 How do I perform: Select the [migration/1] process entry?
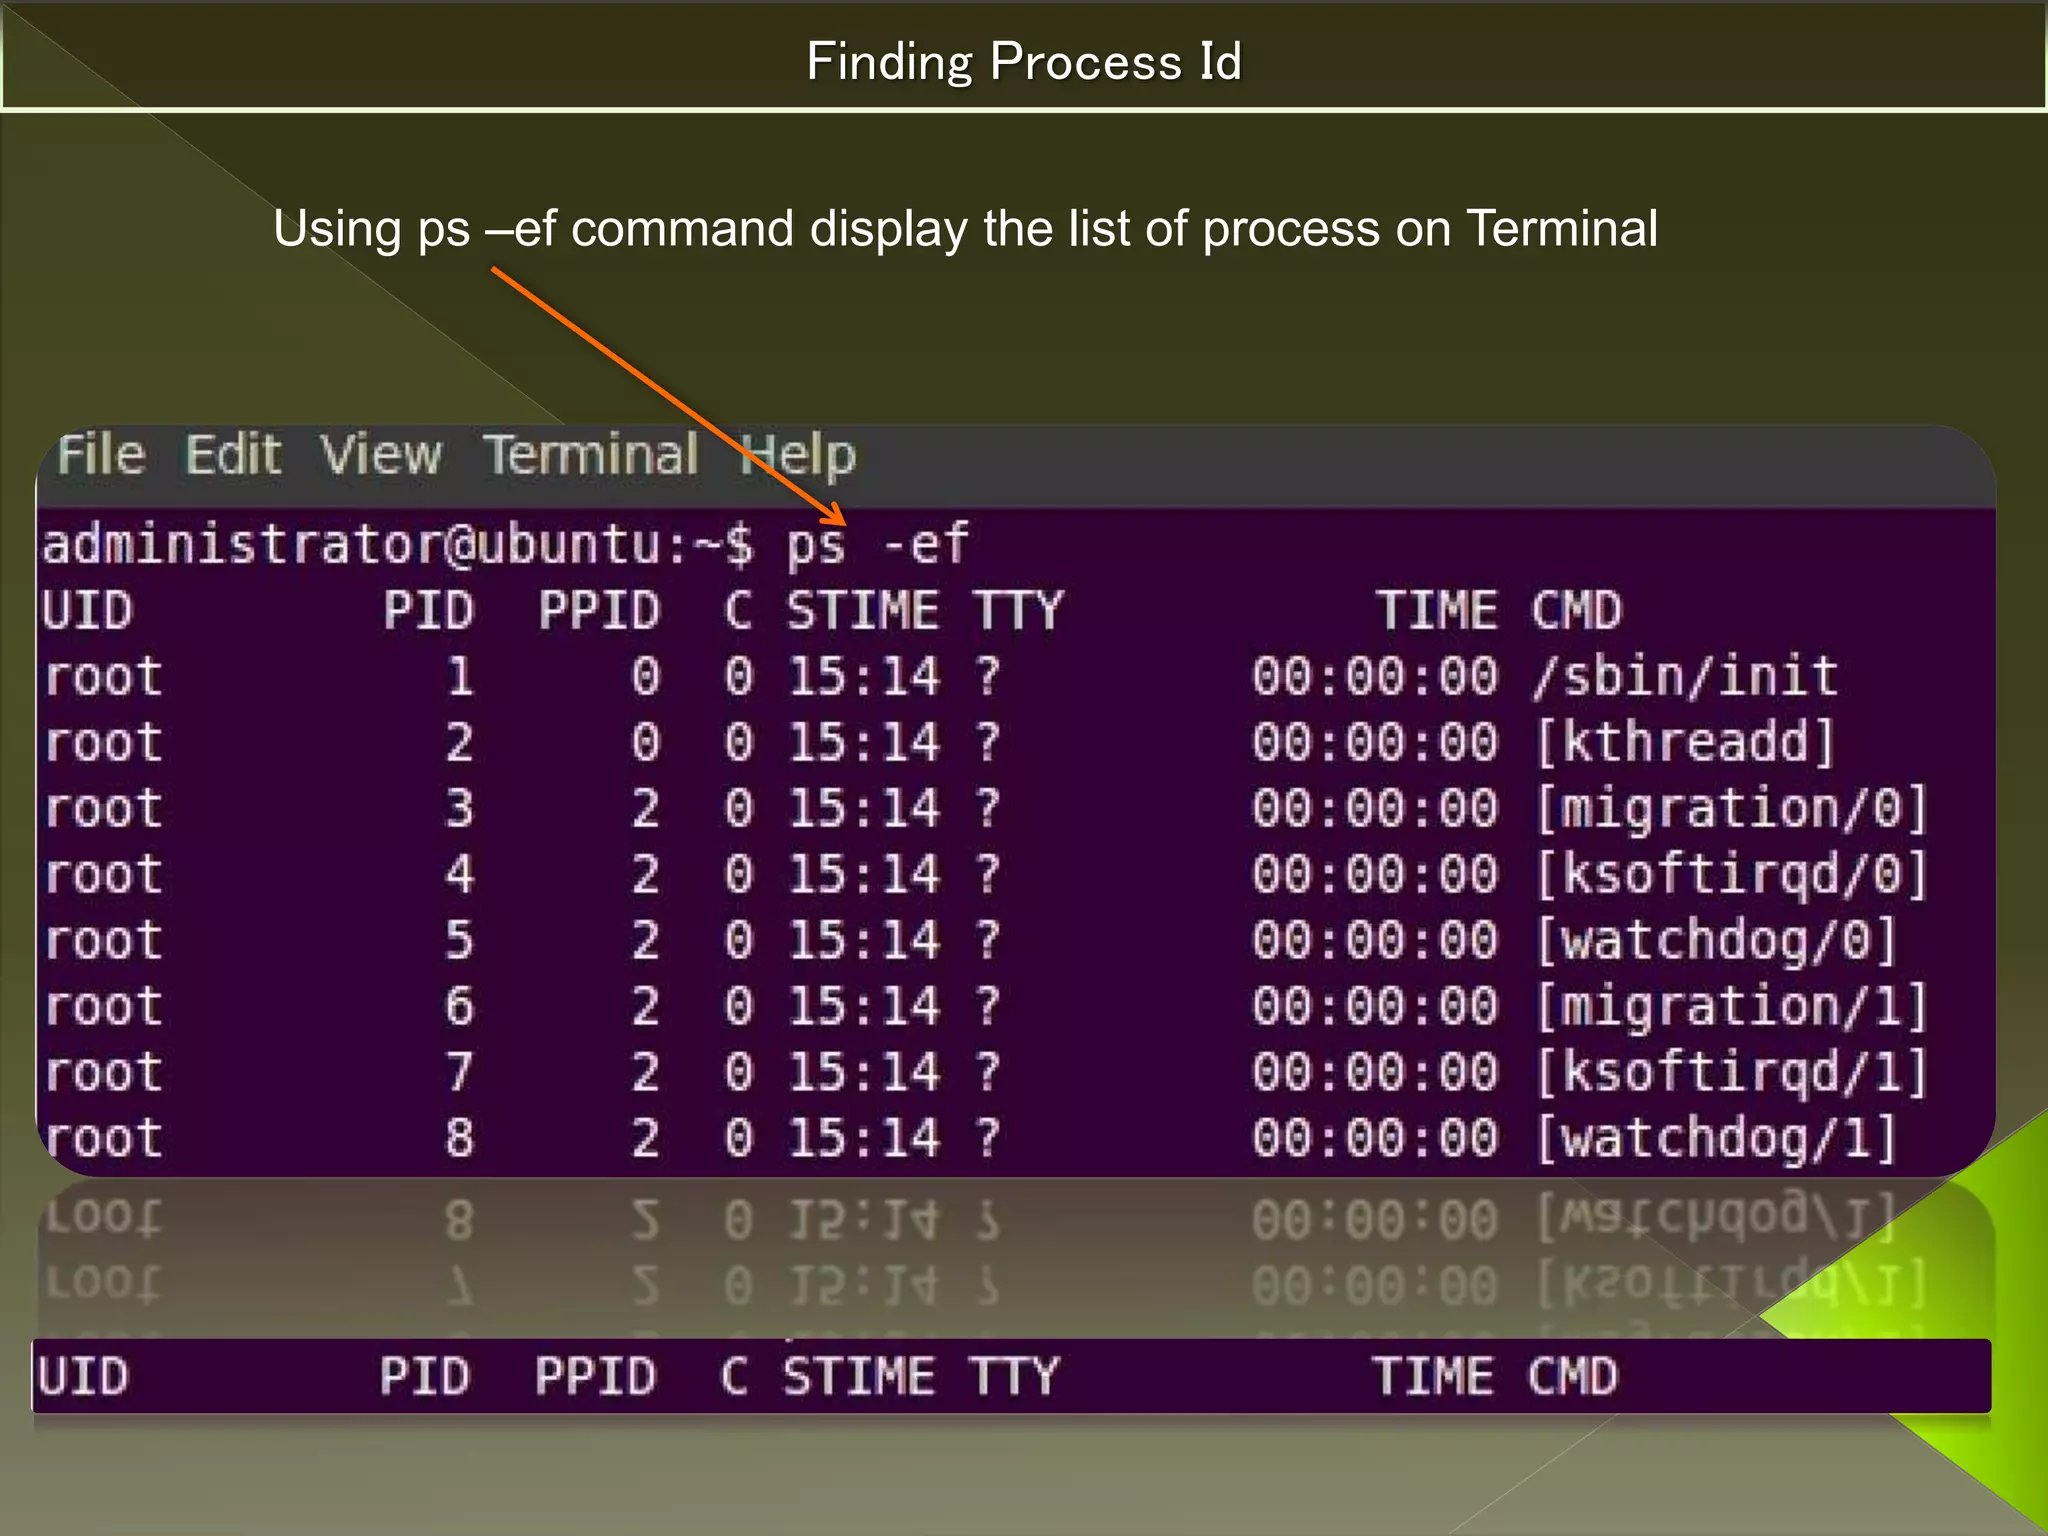[1730, 1007]
